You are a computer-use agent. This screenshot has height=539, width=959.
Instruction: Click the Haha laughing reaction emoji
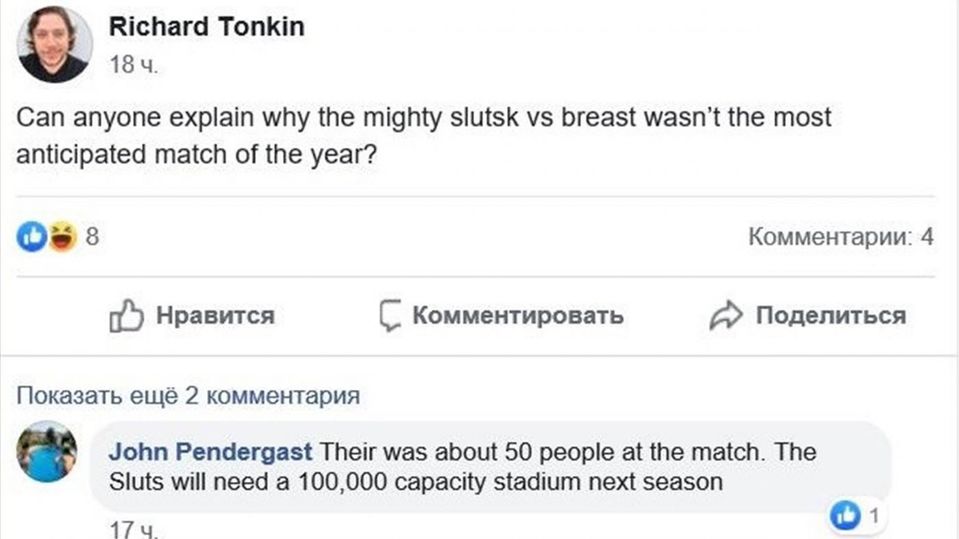click(x=61, y=238)
